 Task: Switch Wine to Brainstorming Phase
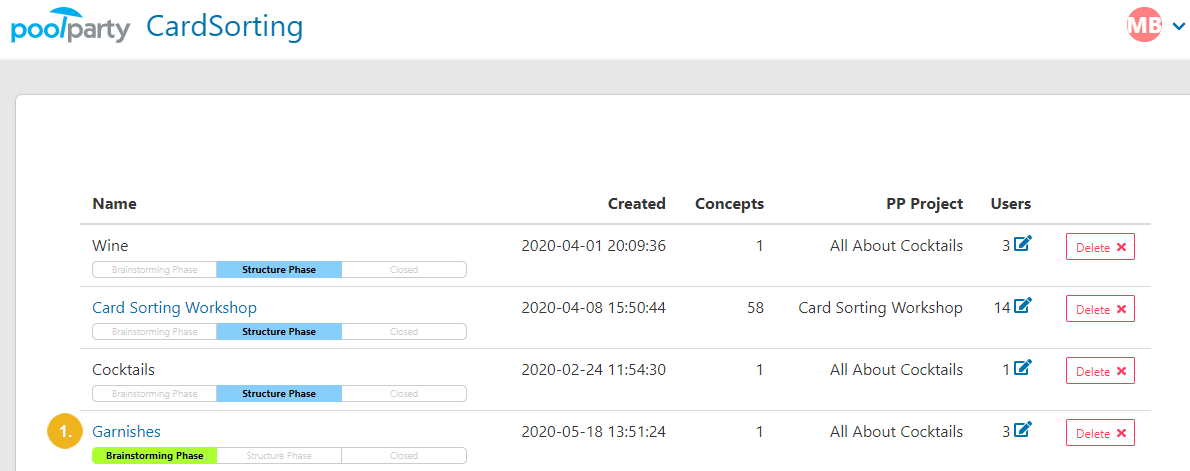click(154, 269)
